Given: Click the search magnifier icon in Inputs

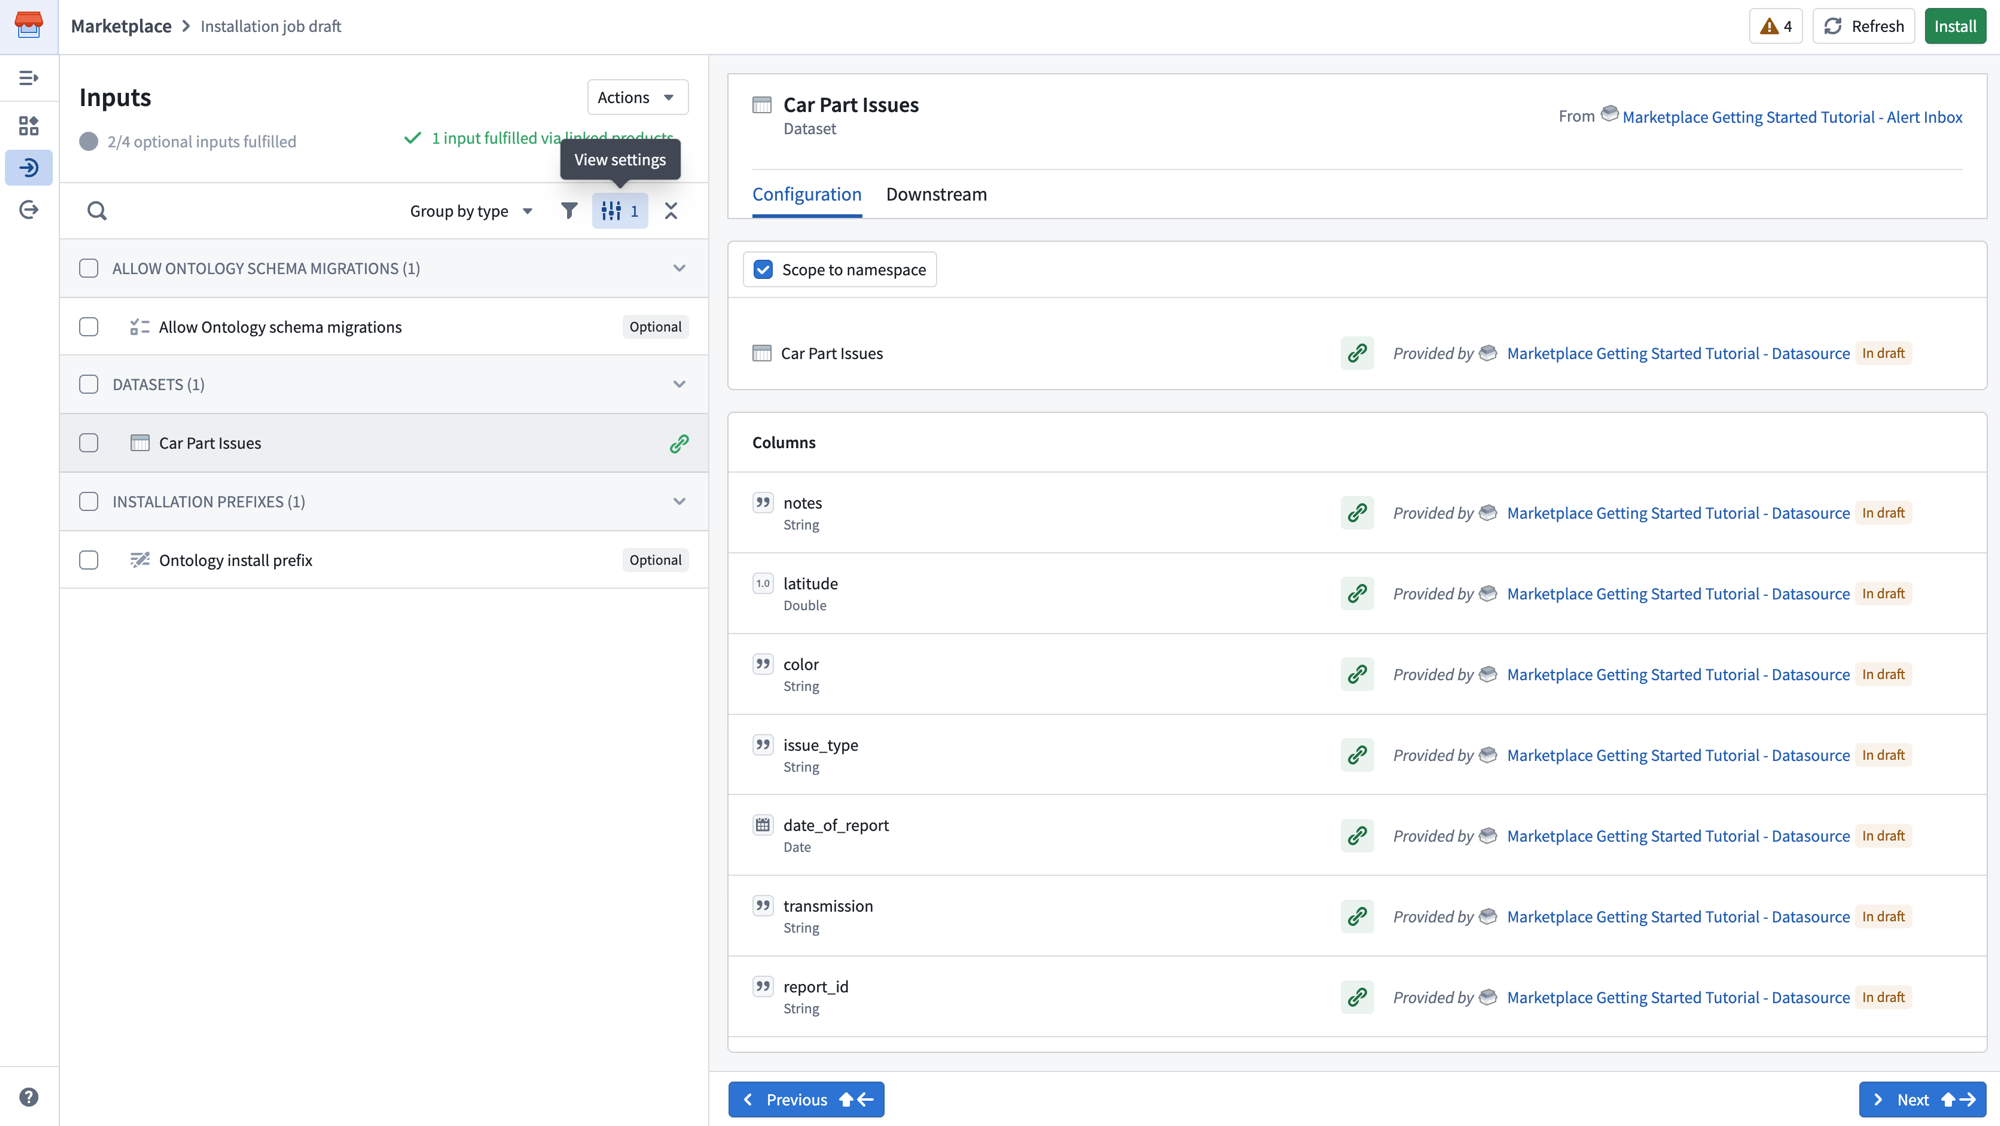Looking at the screenshot, I should (x=97, y=211).
